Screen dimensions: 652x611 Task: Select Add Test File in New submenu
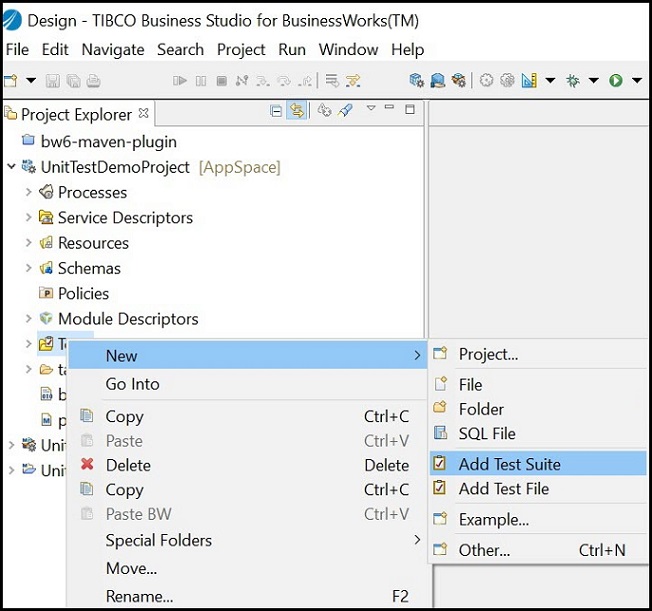point(538,489)
